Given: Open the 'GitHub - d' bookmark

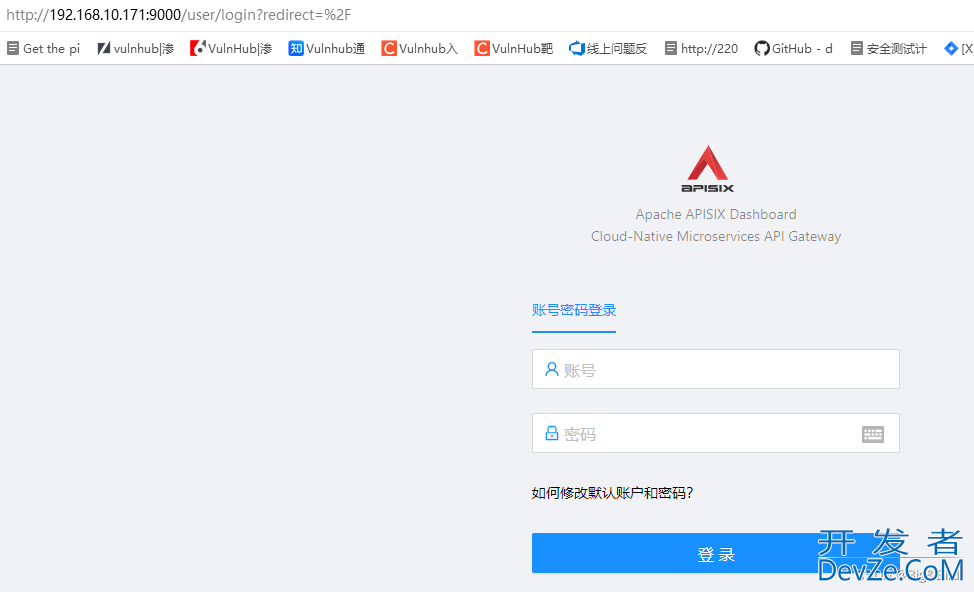Looking at the screenshot, I should 793,48.
